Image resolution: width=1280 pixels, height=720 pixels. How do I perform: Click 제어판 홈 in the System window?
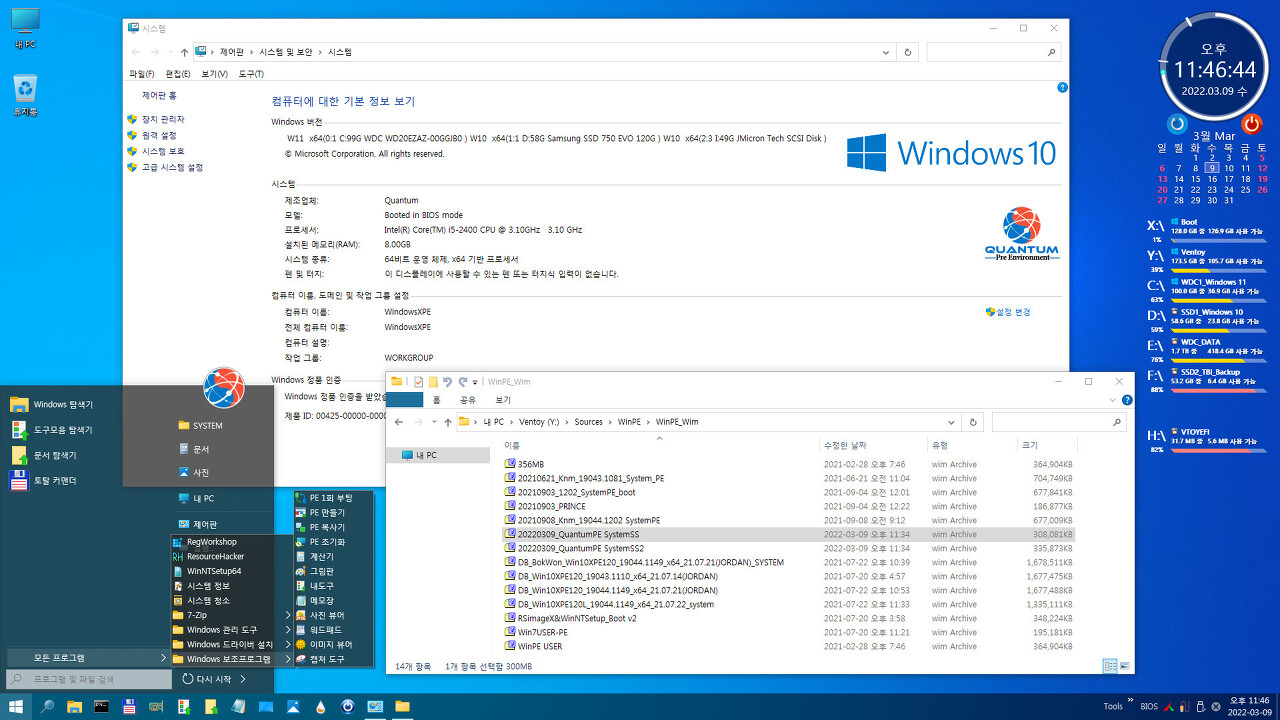click(159, 95)
